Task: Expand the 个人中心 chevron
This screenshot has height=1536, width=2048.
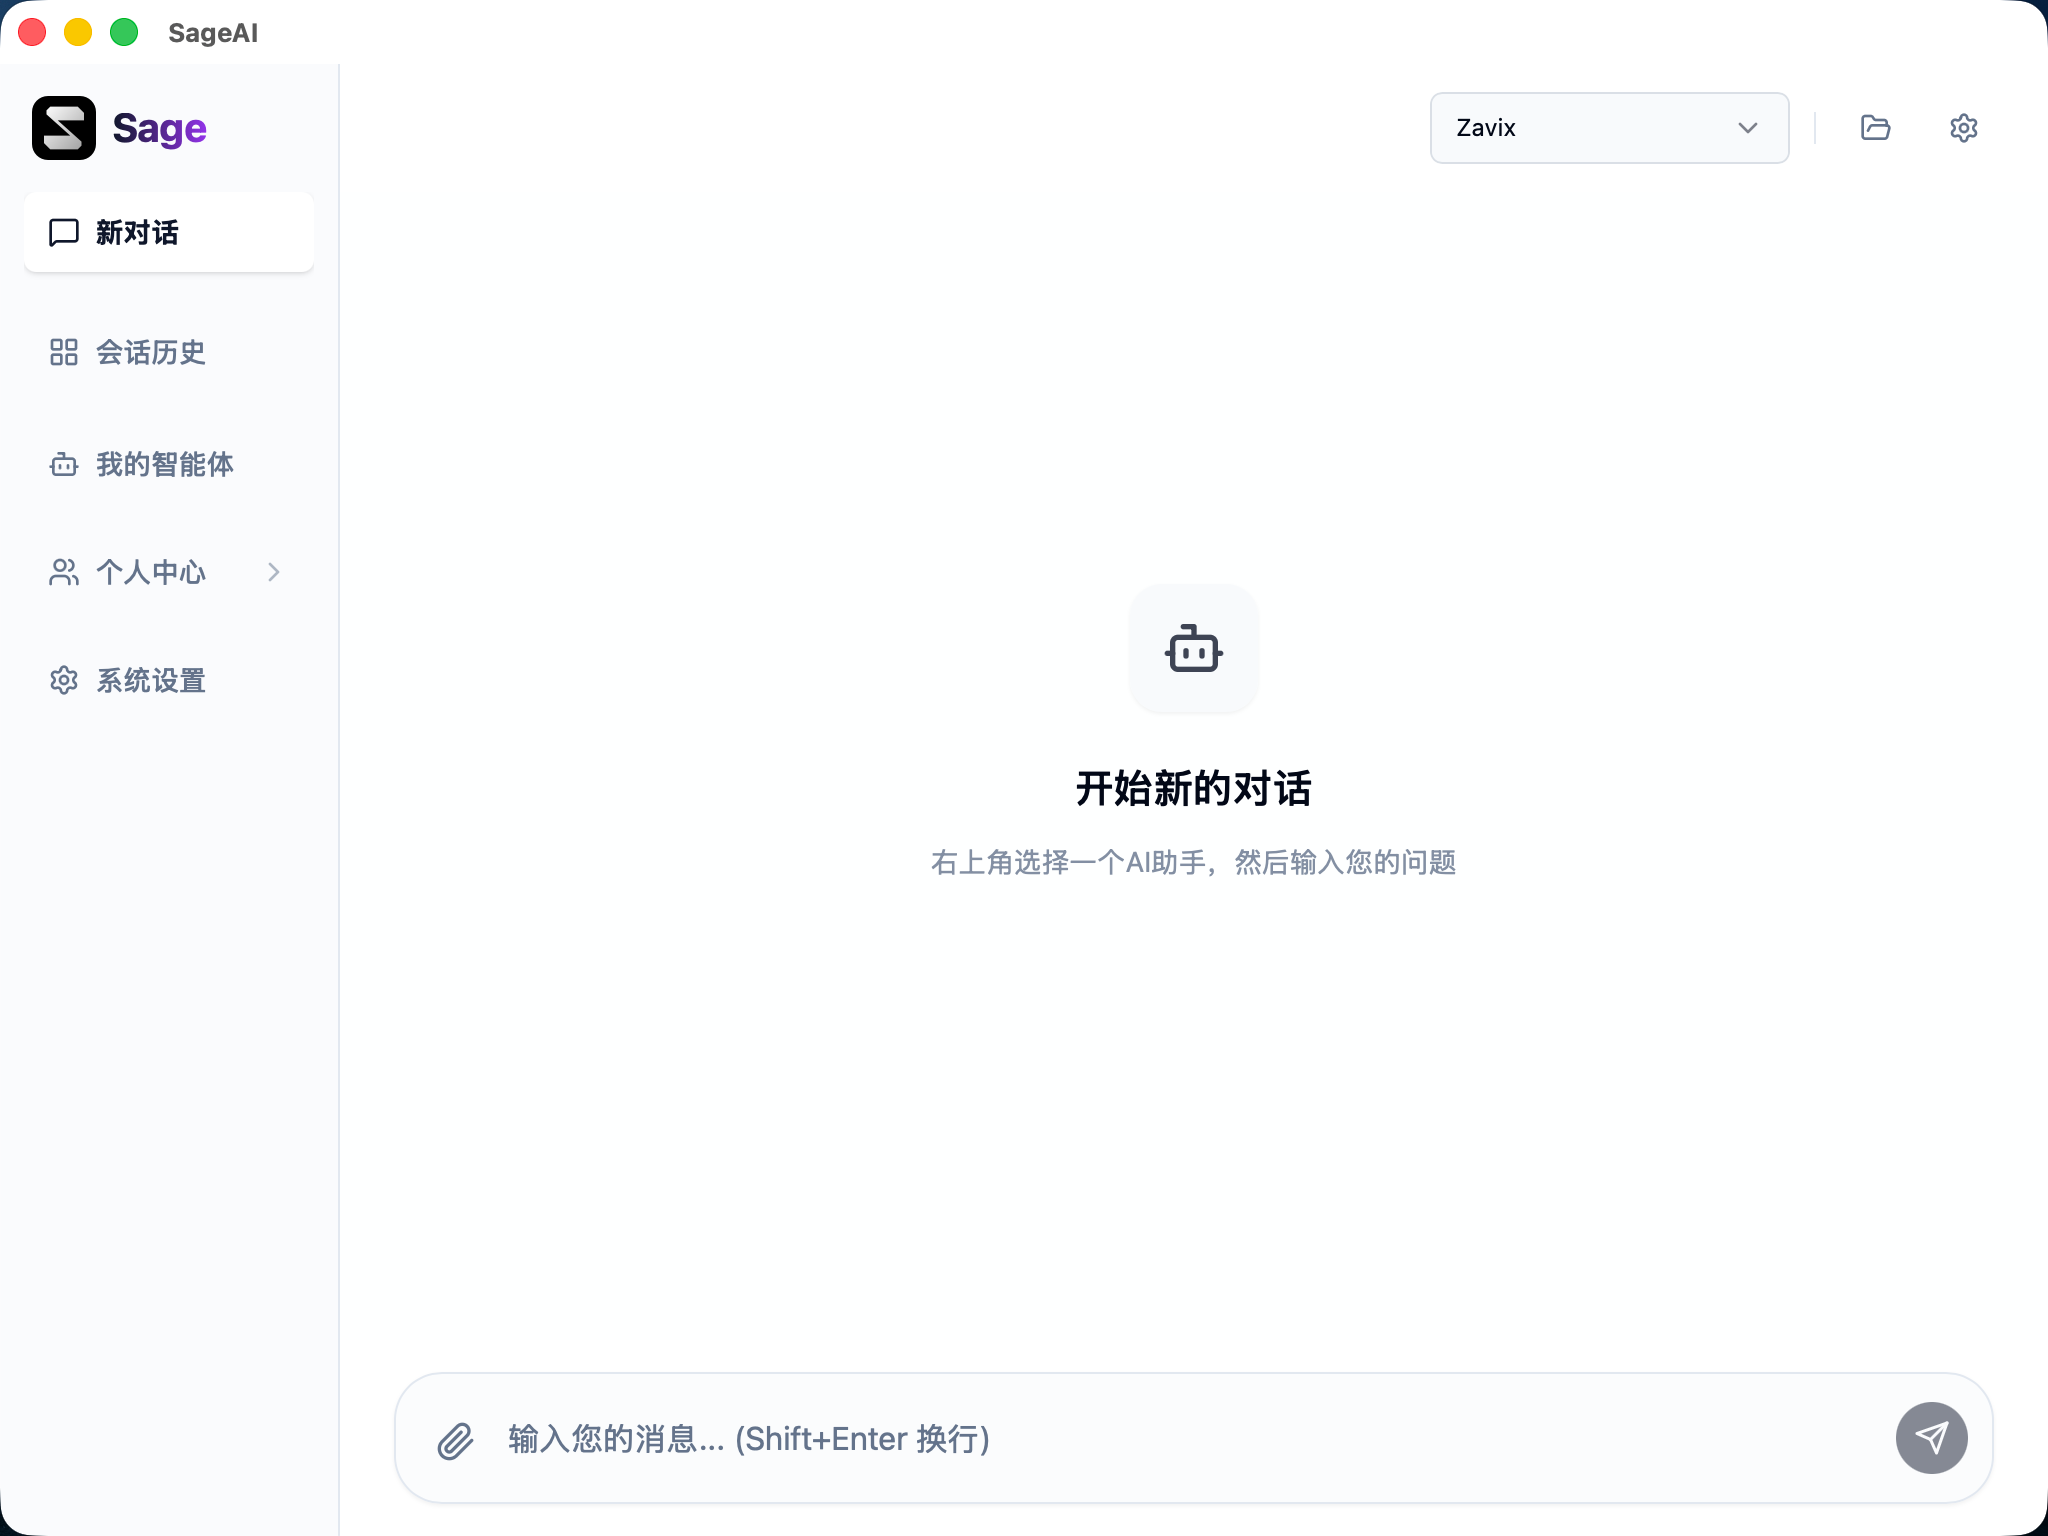Action: point(274,572)
